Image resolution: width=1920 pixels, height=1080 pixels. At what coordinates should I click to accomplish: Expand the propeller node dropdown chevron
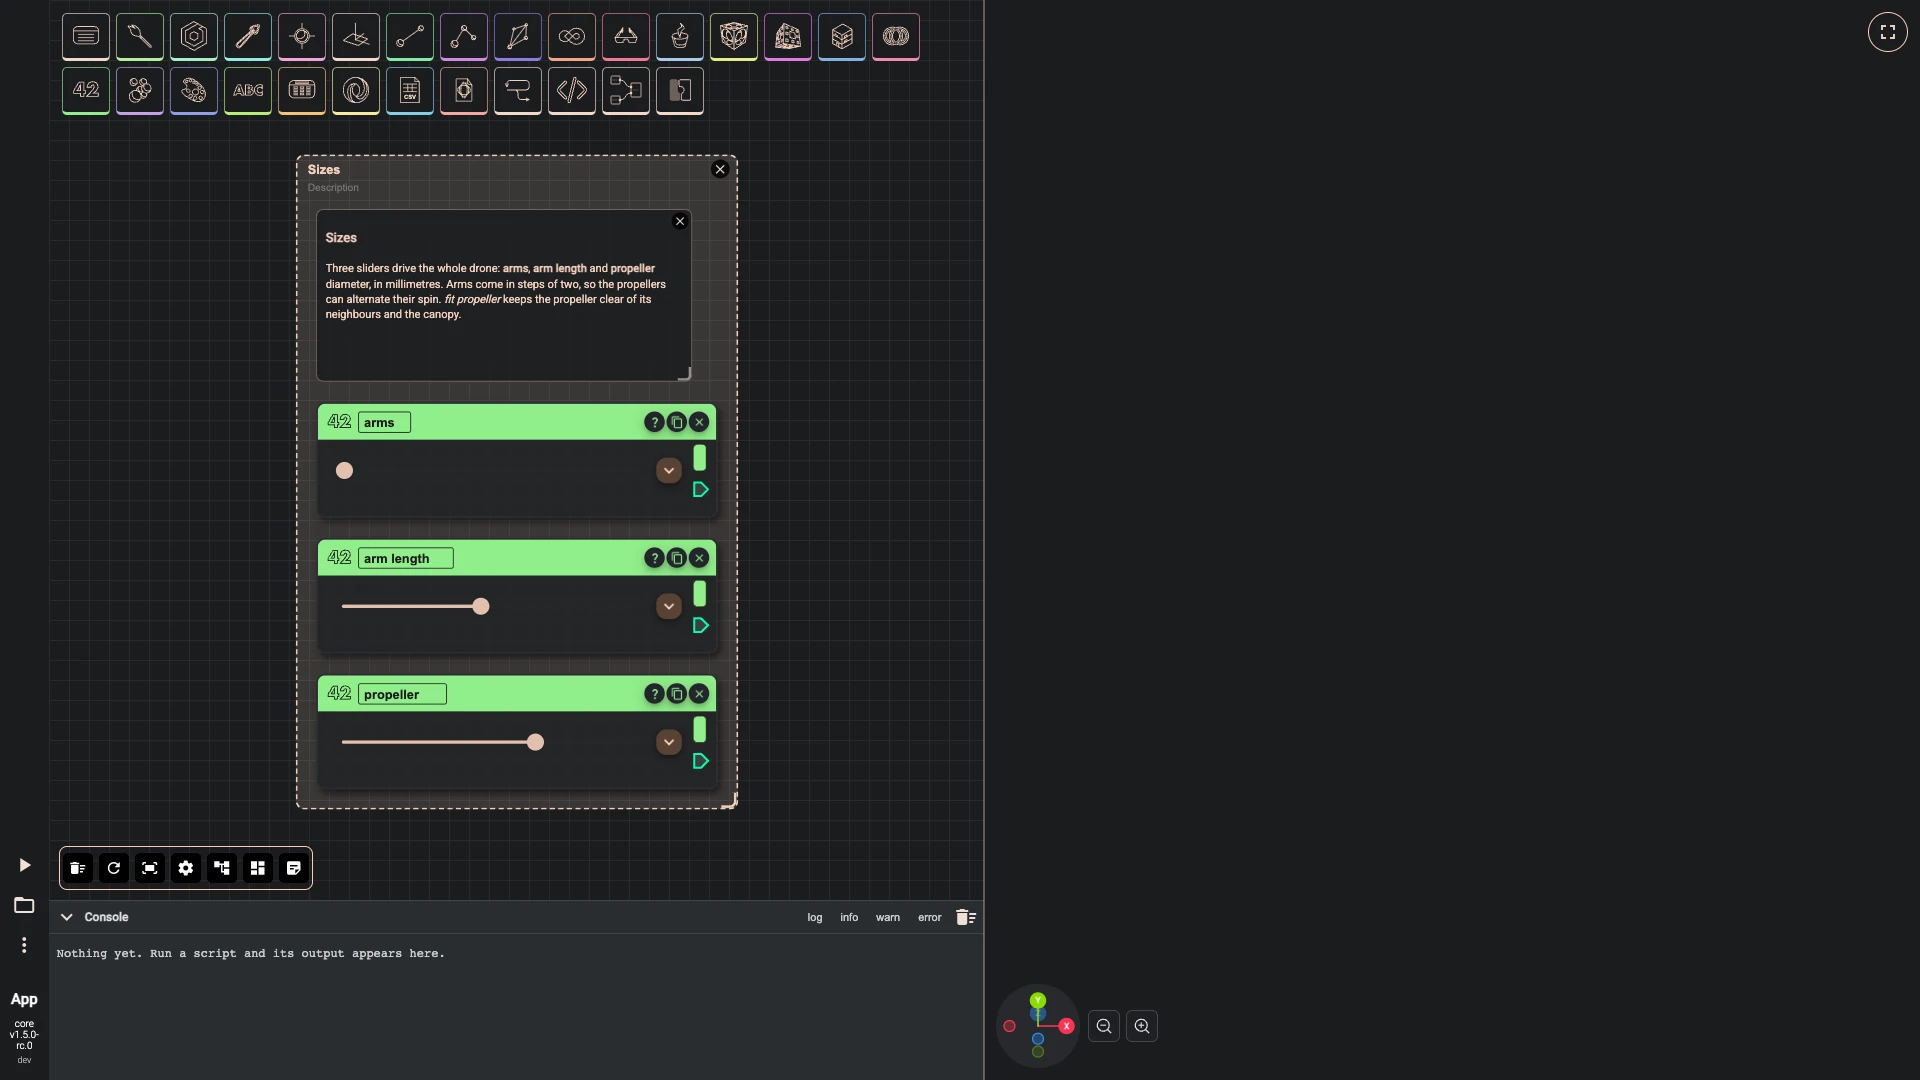coord(669,742)
